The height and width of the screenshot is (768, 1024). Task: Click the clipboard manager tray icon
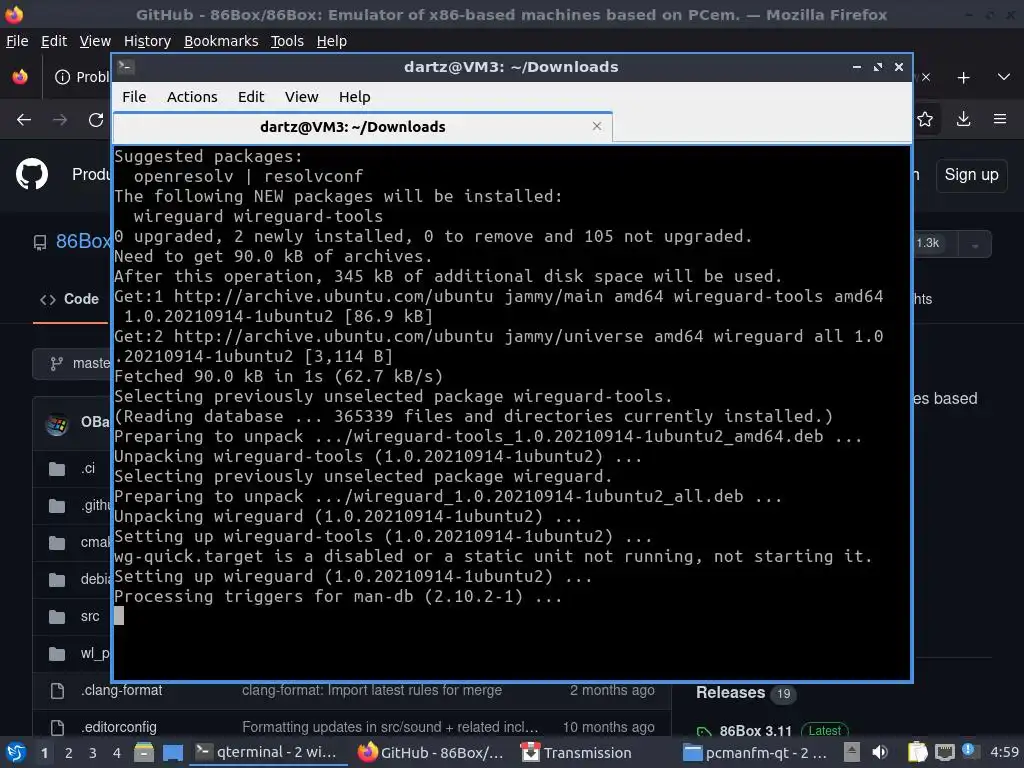click(x=917, y=752)
